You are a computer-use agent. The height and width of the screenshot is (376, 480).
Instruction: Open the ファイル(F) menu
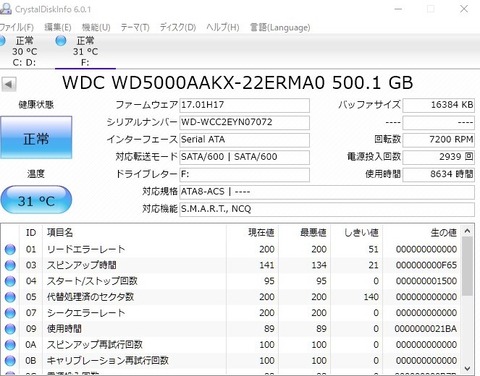click(16, 27)
